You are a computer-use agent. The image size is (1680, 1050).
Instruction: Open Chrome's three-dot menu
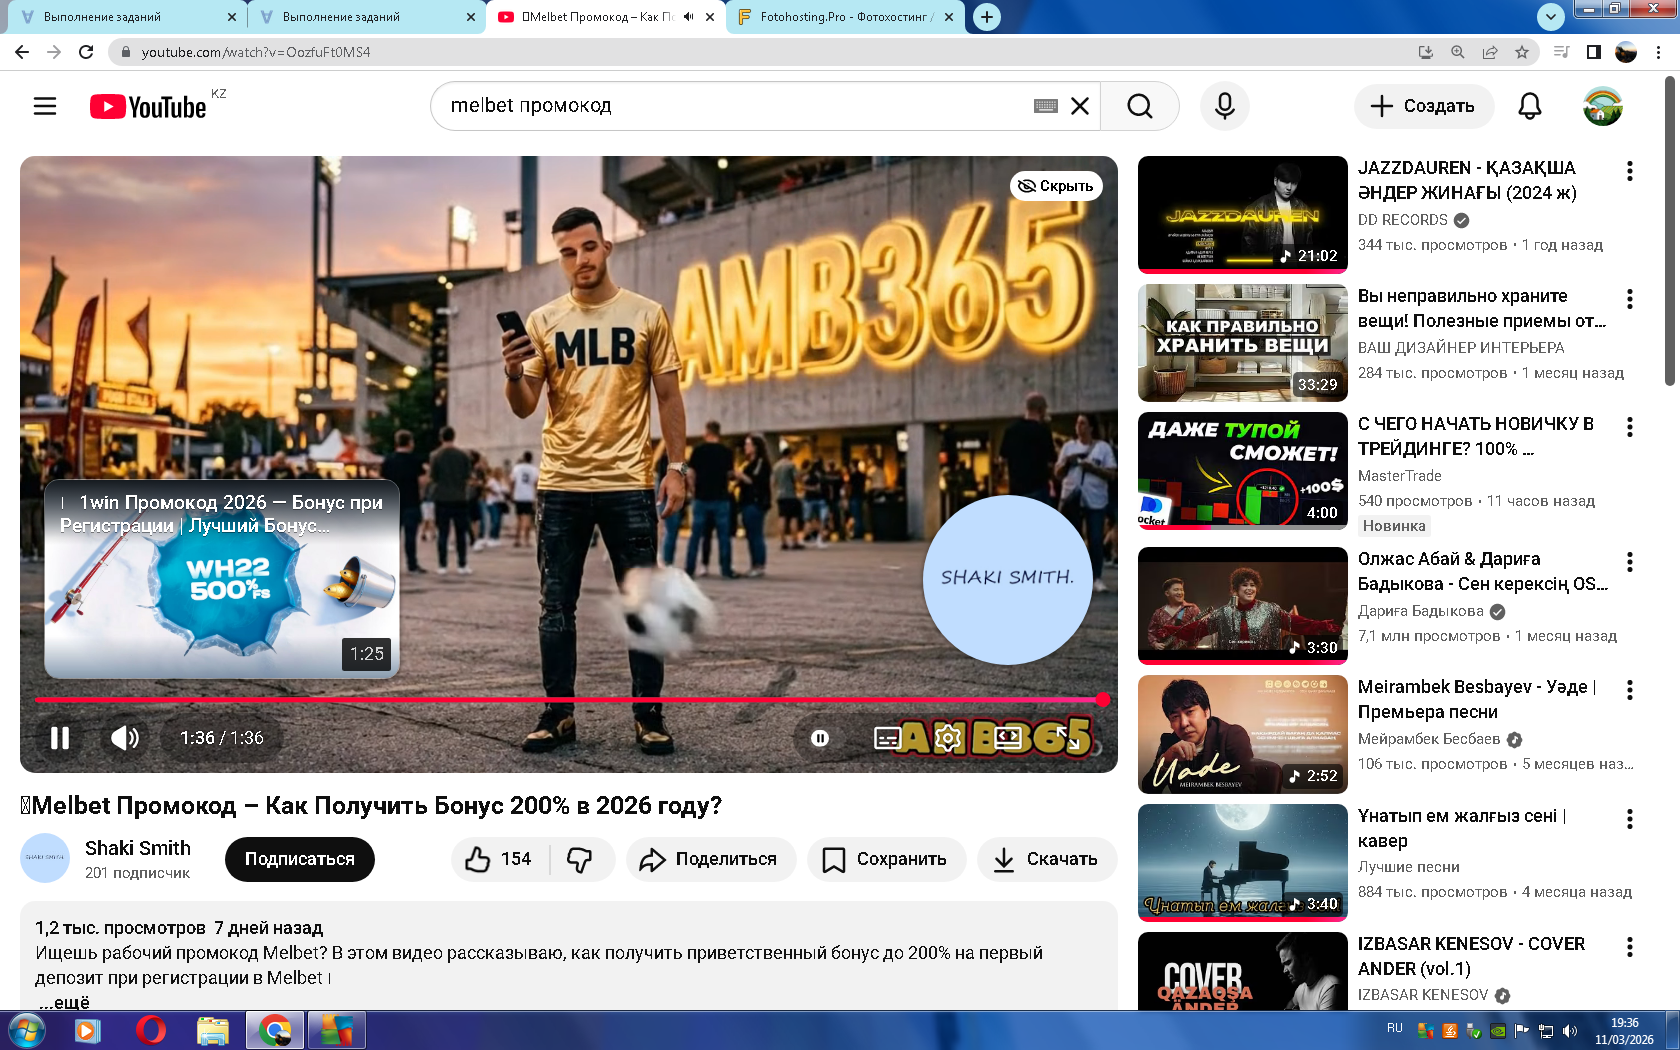pyautogui.click(x=1659, y=52)
